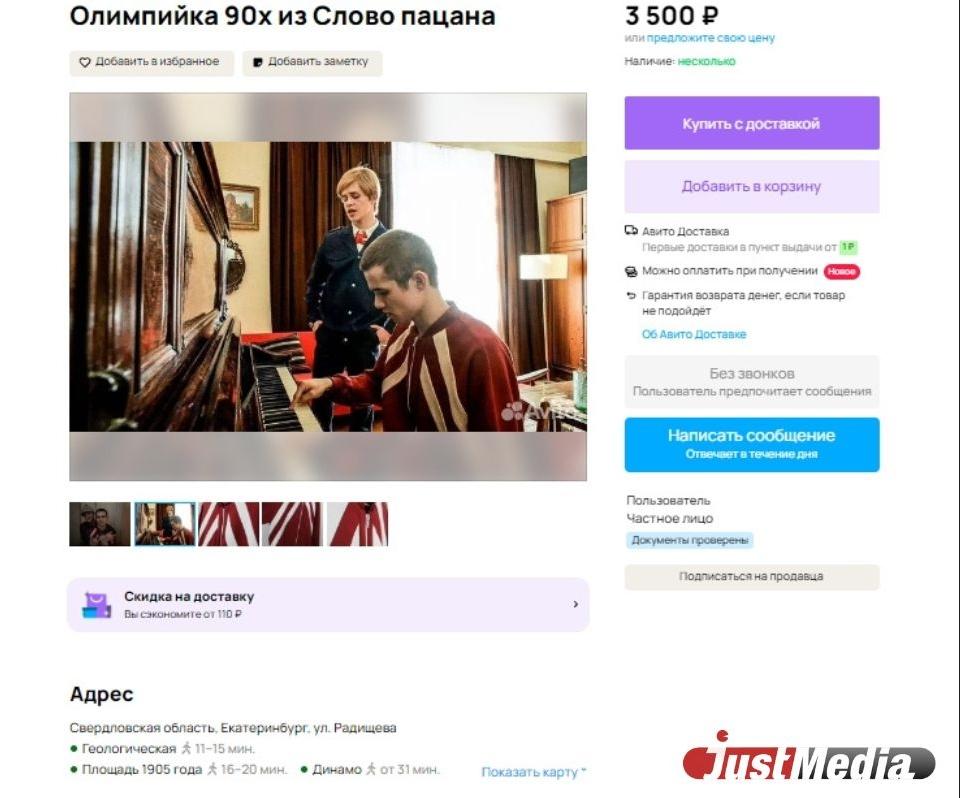Image resolution: width=960 pixels, height=798 pixels.
Task: Click Написать сообщение button
Action: tap(752, 445)
